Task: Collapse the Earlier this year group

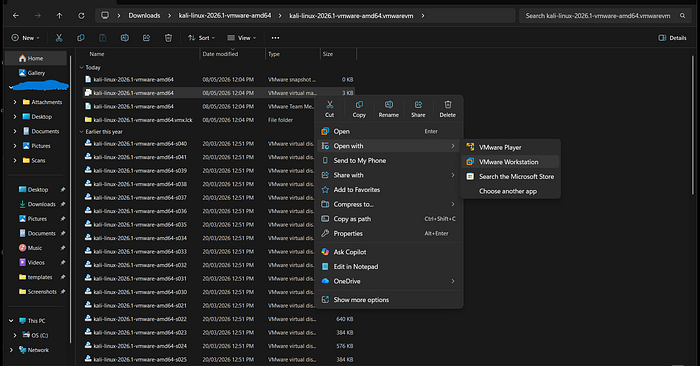Action: click(x=81, y=132)
